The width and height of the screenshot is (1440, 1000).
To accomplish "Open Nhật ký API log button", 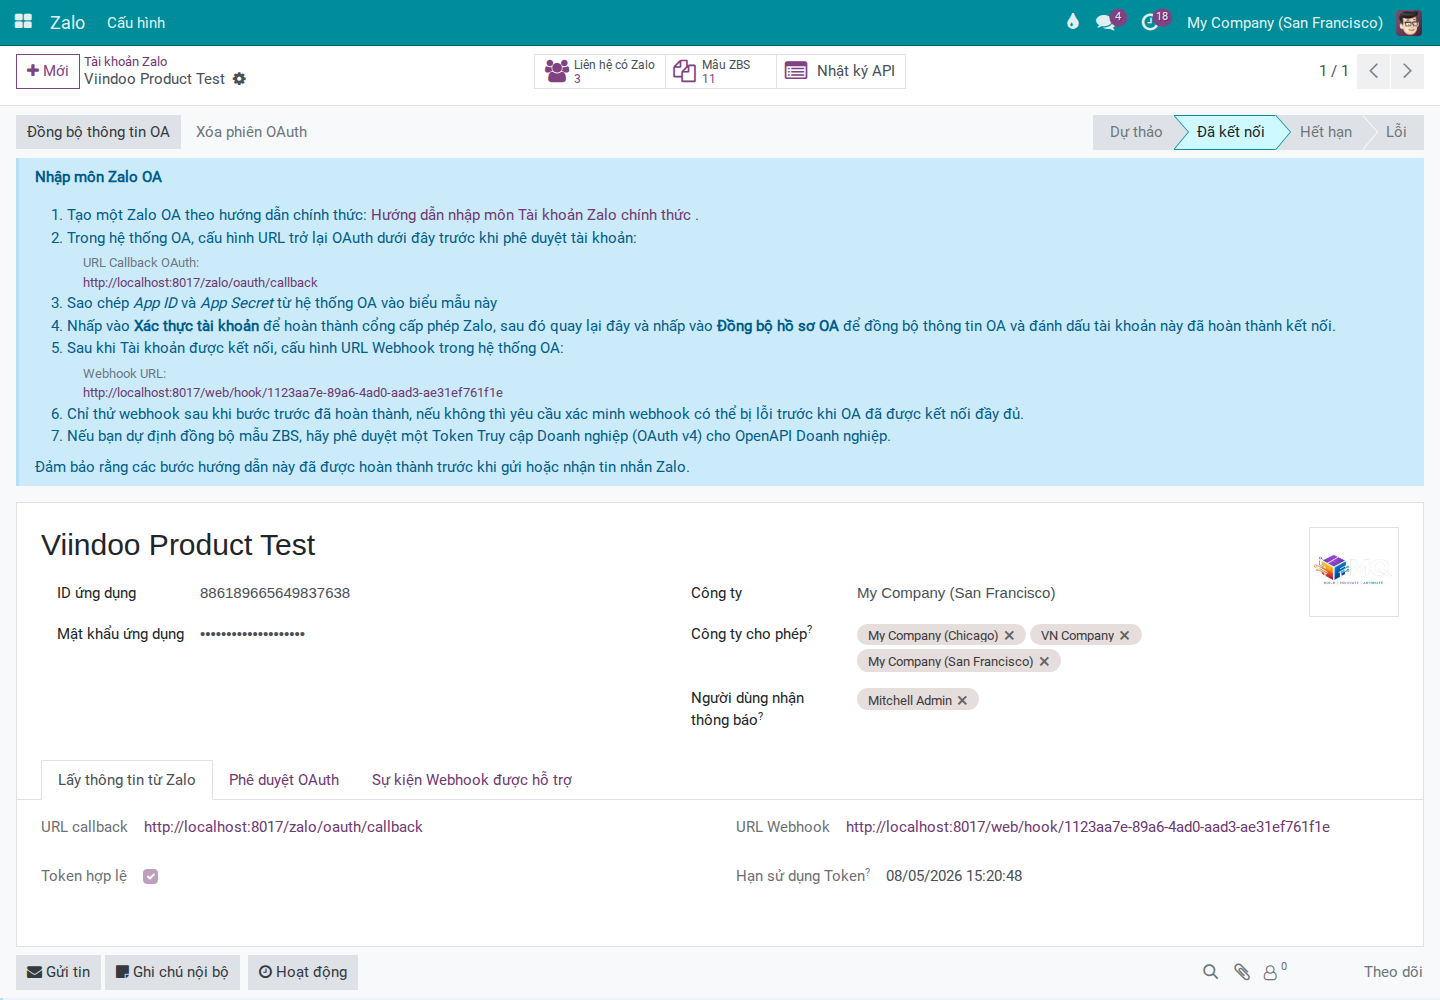I will [841, 71].
